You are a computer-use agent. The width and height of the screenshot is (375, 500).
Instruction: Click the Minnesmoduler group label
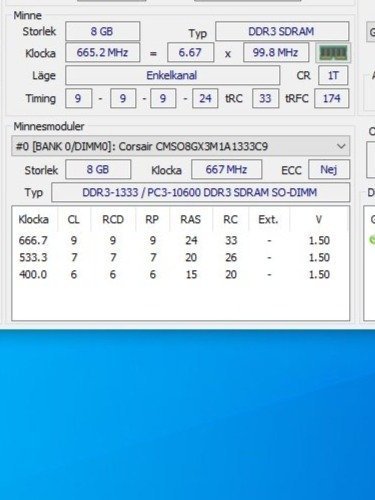tap(49, 126)
